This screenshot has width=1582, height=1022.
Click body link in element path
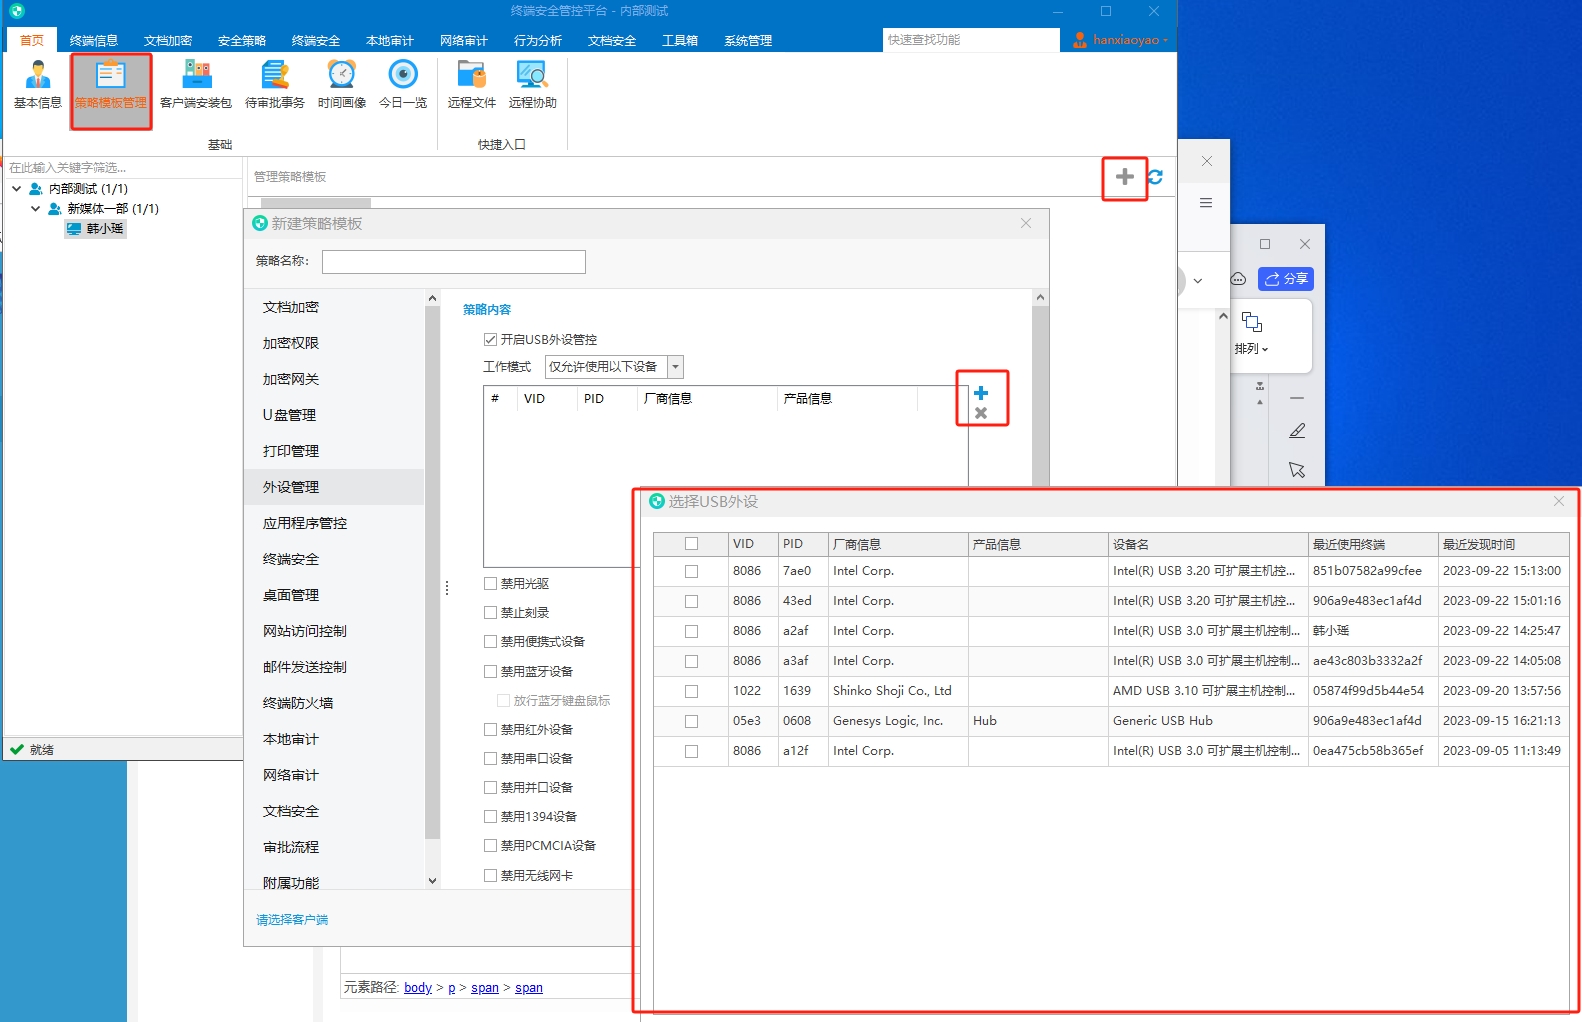pos(418,988)
